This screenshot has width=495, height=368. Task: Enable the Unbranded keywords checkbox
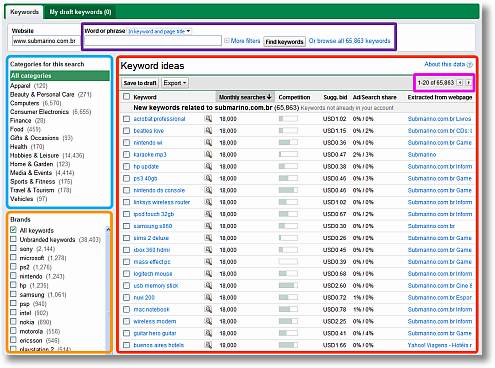13,239
